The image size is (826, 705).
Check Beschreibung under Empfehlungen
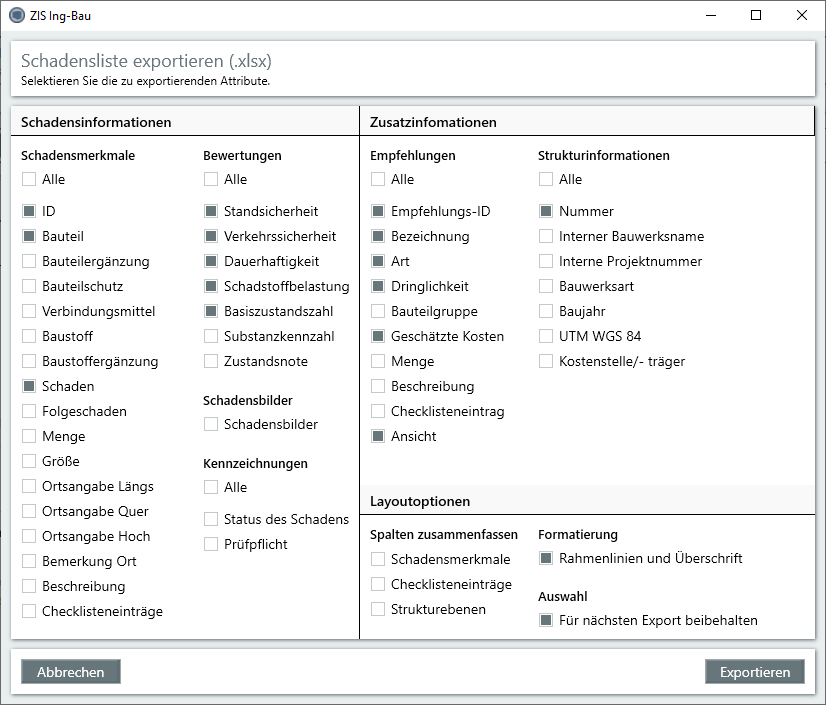[378, 386]
